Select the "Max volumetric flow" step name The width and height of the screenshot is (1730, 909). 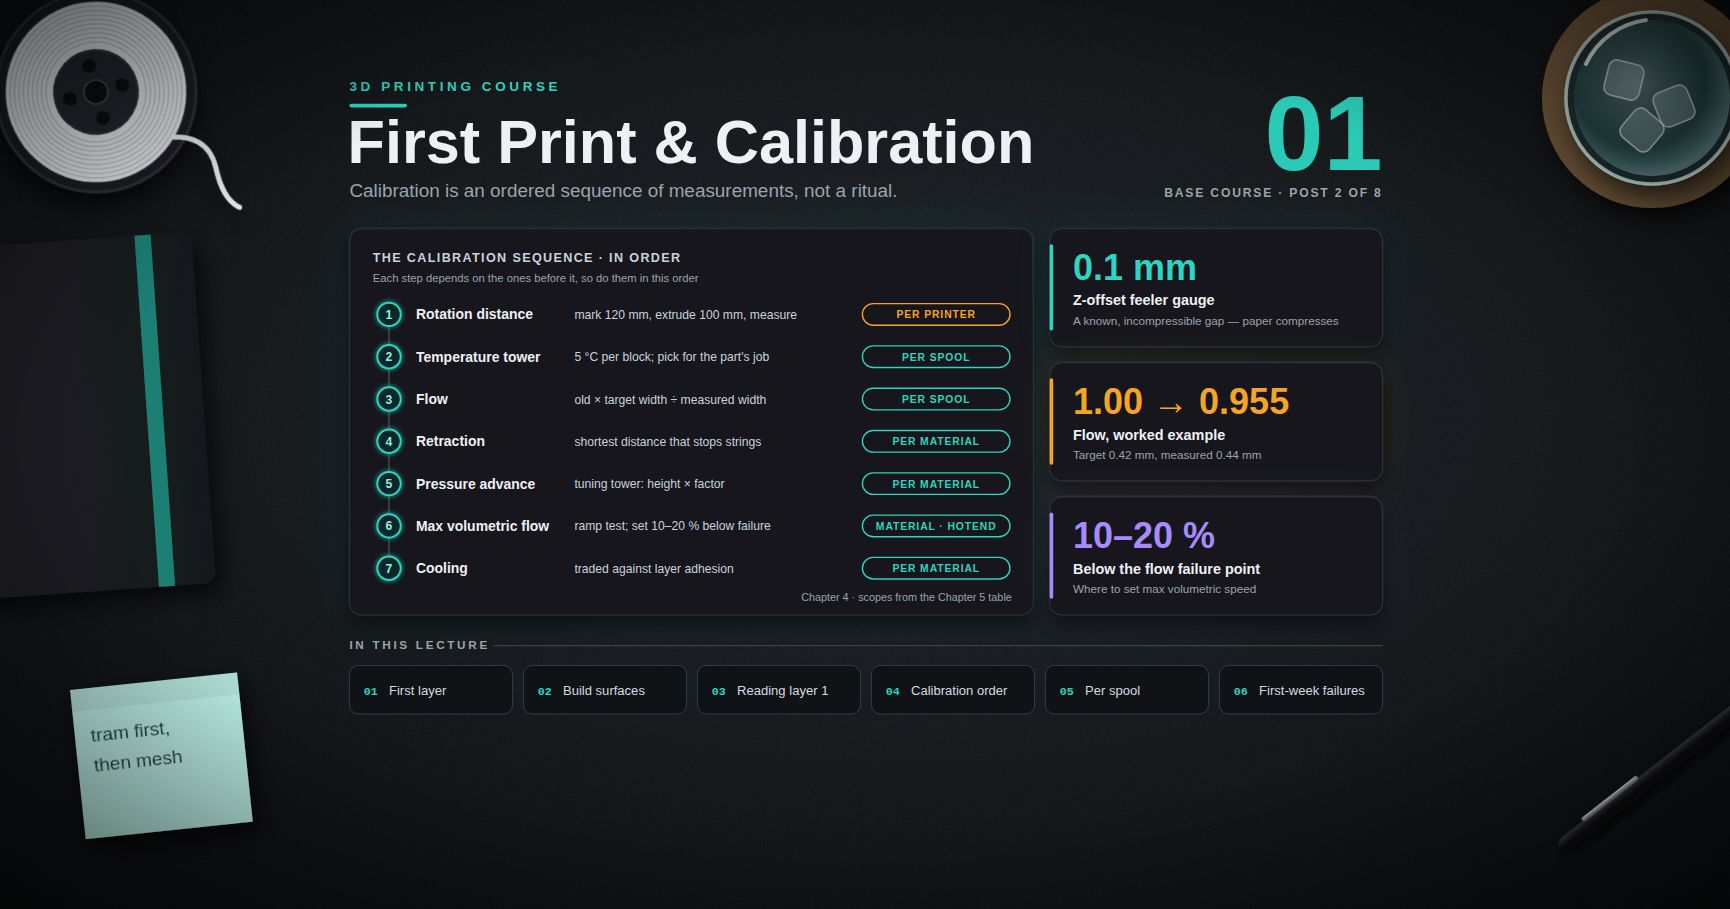[482, 526]
